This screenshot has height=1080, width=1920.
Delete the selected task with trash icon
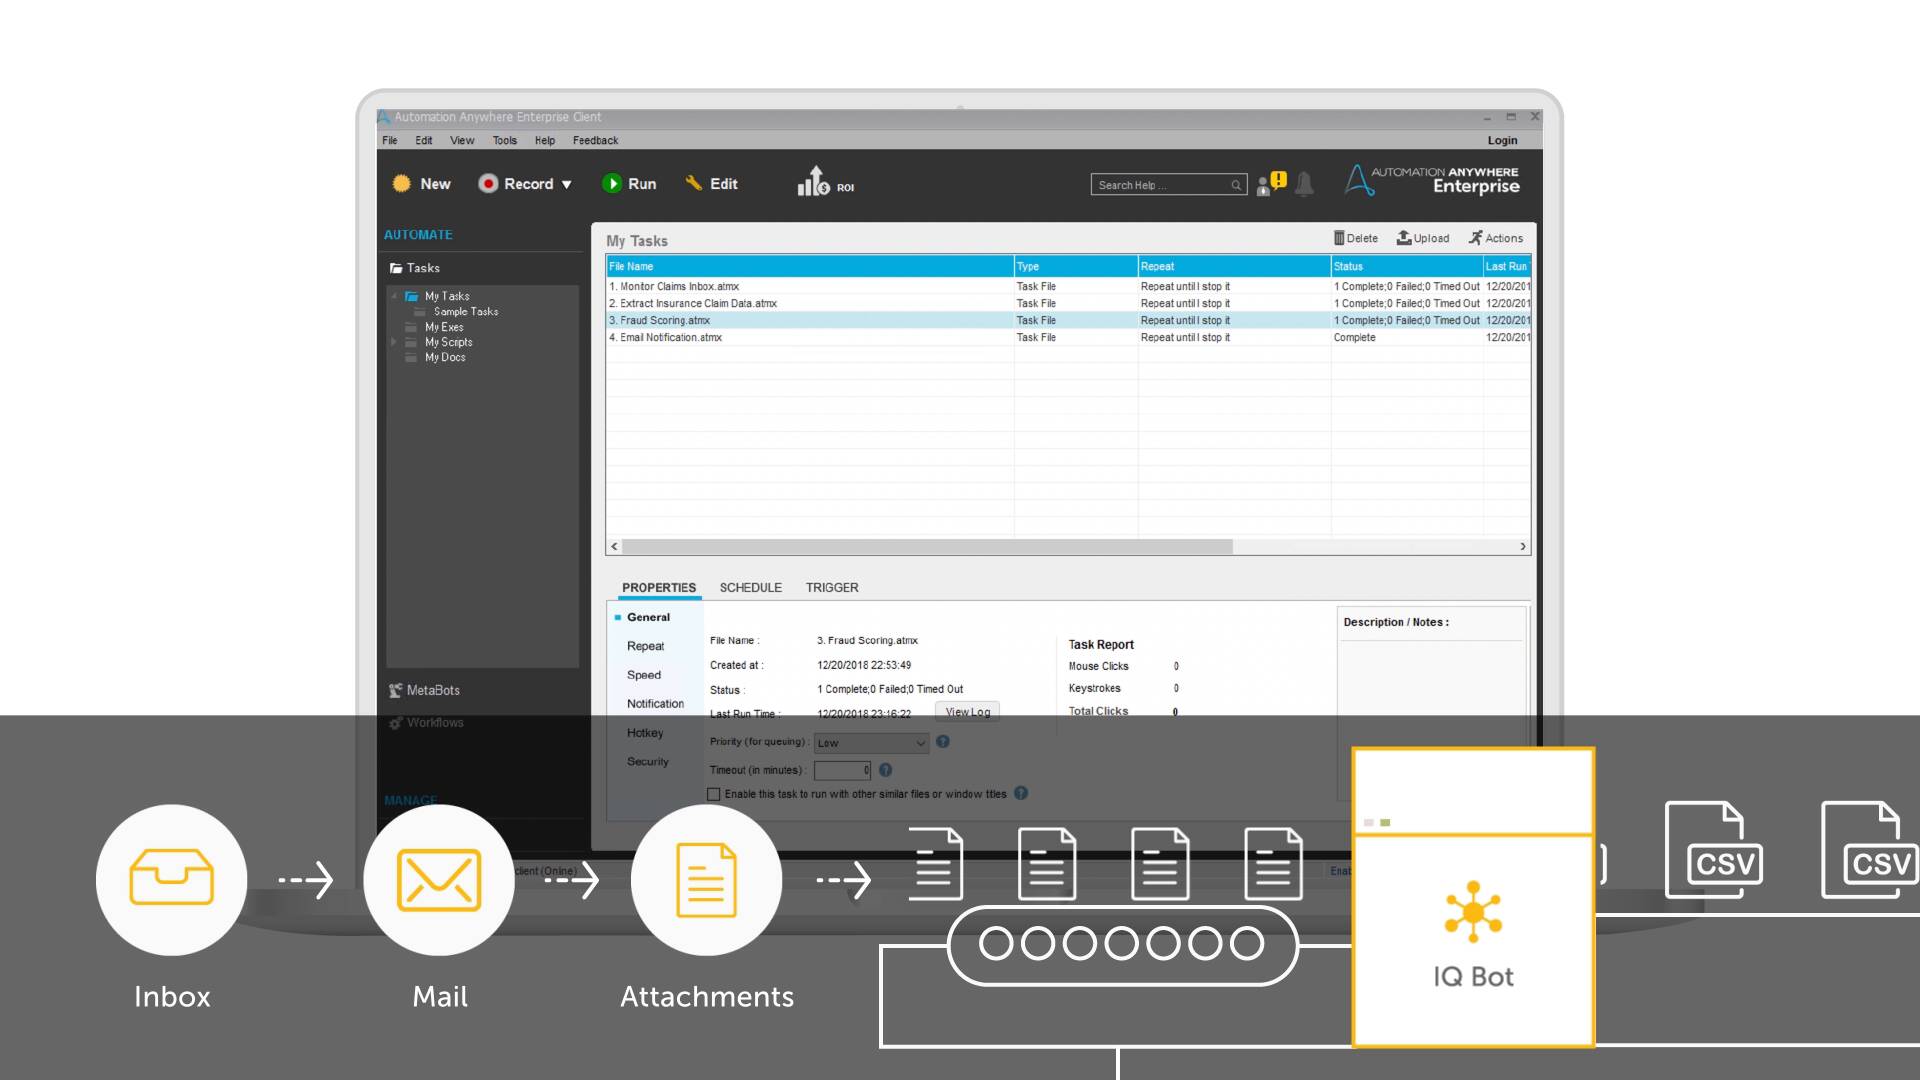pyautogui.click(x=1355, y=238)
